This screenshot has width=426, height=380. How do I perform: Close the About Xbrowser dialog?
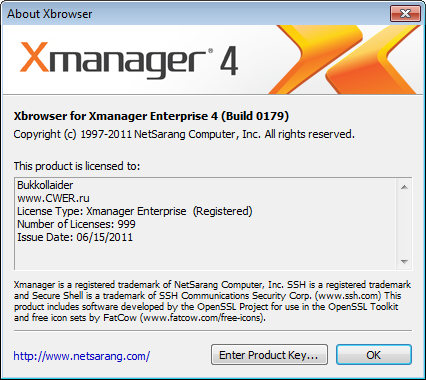405,13
